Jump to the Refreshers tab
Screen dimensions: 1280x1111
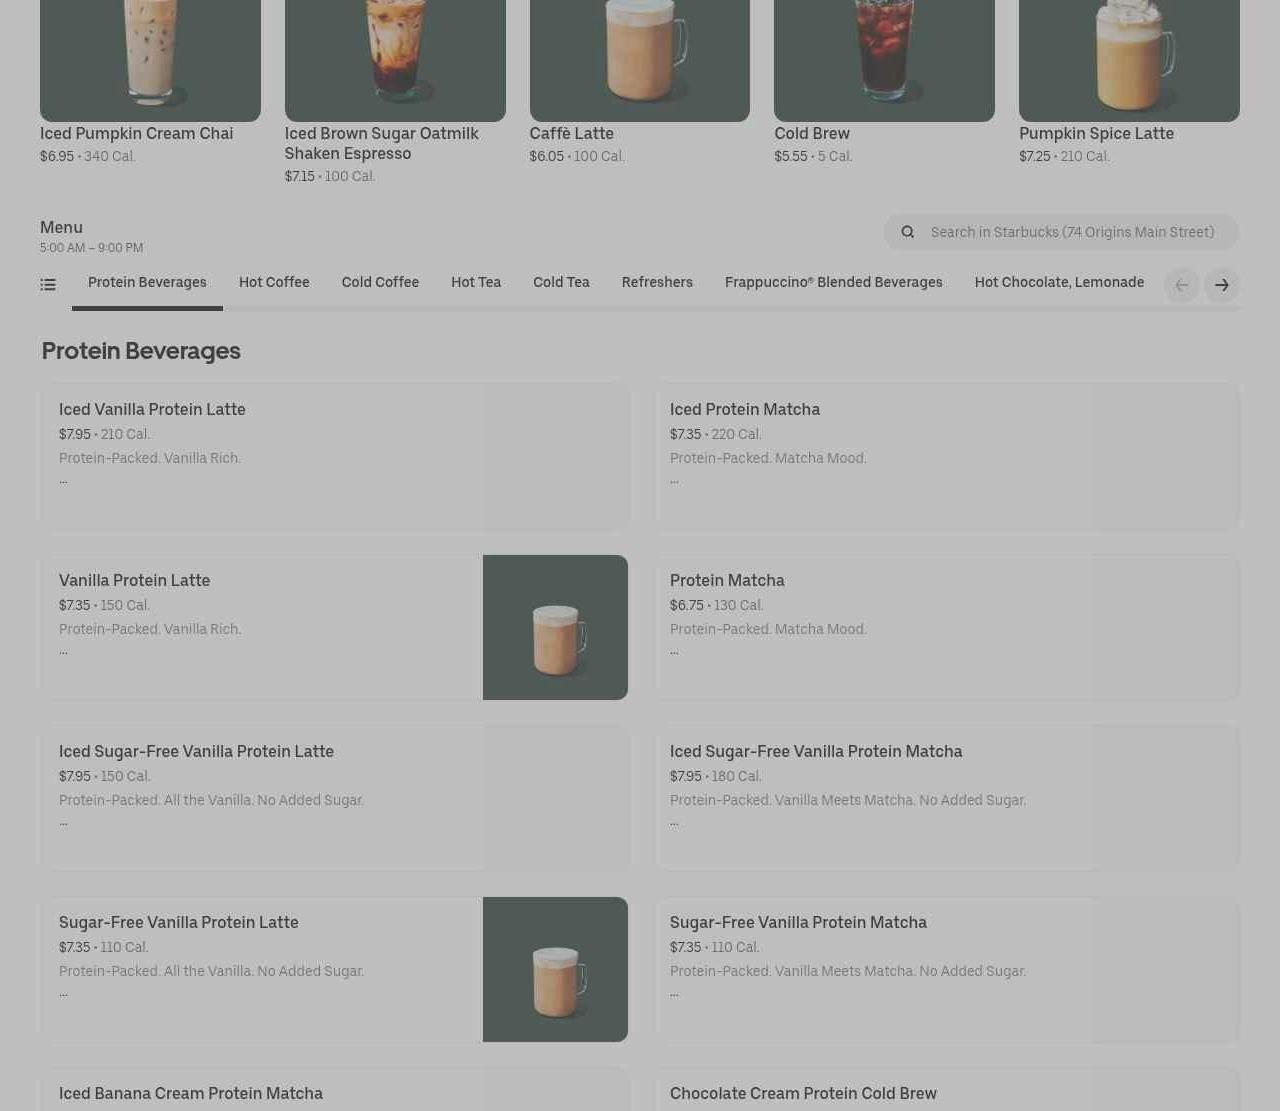657,283
